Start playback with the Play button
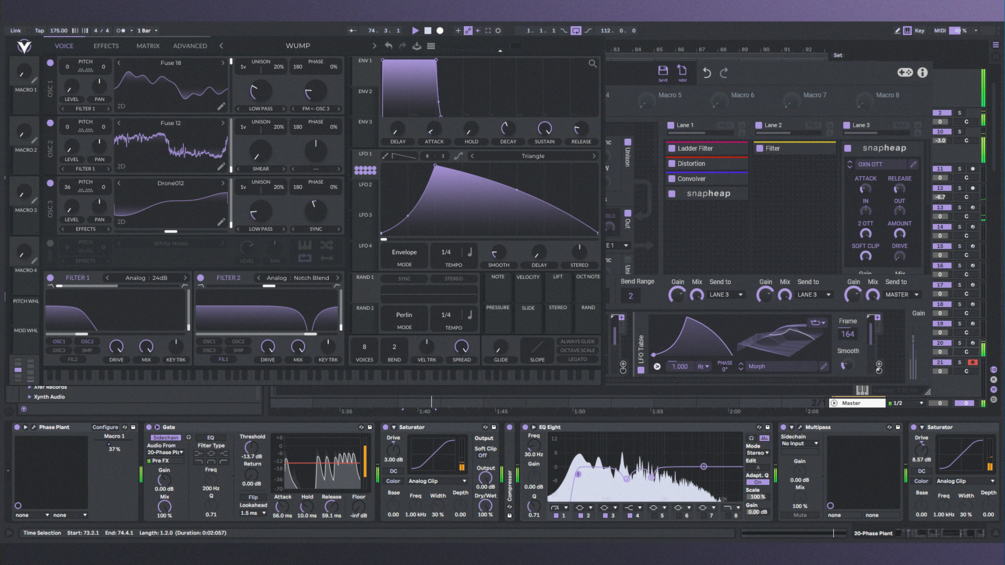This screenshot has width=1005, height=565. [x=415, y=30]
